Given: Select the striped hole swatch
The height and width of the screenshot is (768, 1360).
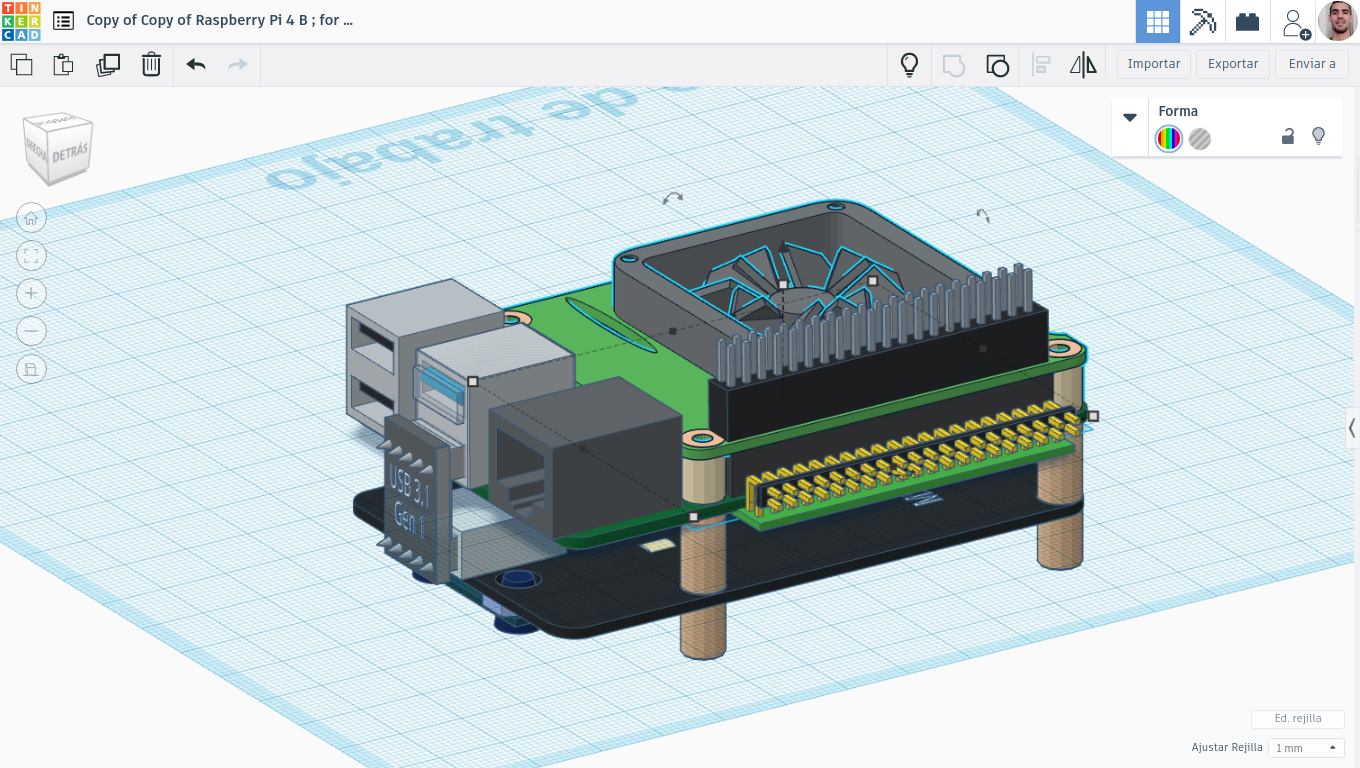Looking at the screenshot, I should (1200, 139).
